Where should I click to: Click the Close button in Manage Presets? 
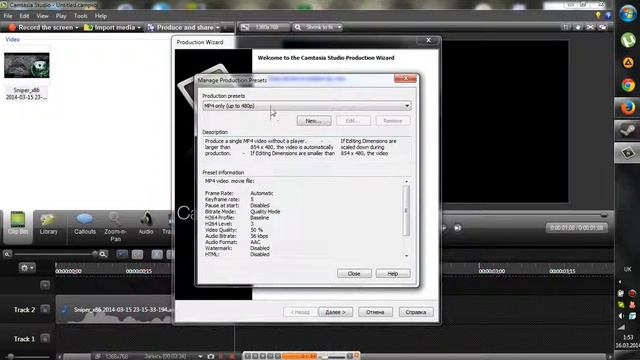pyautogui.click(x=354, y=273)
